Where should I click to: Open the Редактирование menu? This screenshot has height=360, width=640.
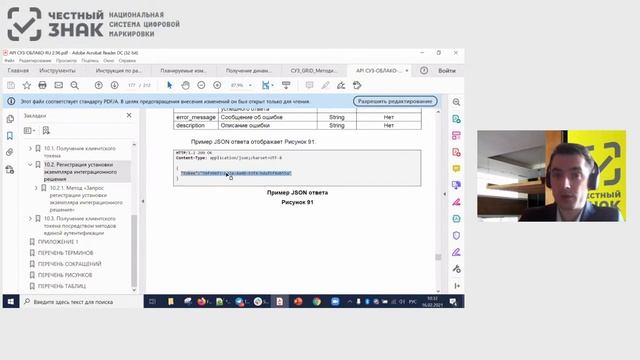(35, 60)
